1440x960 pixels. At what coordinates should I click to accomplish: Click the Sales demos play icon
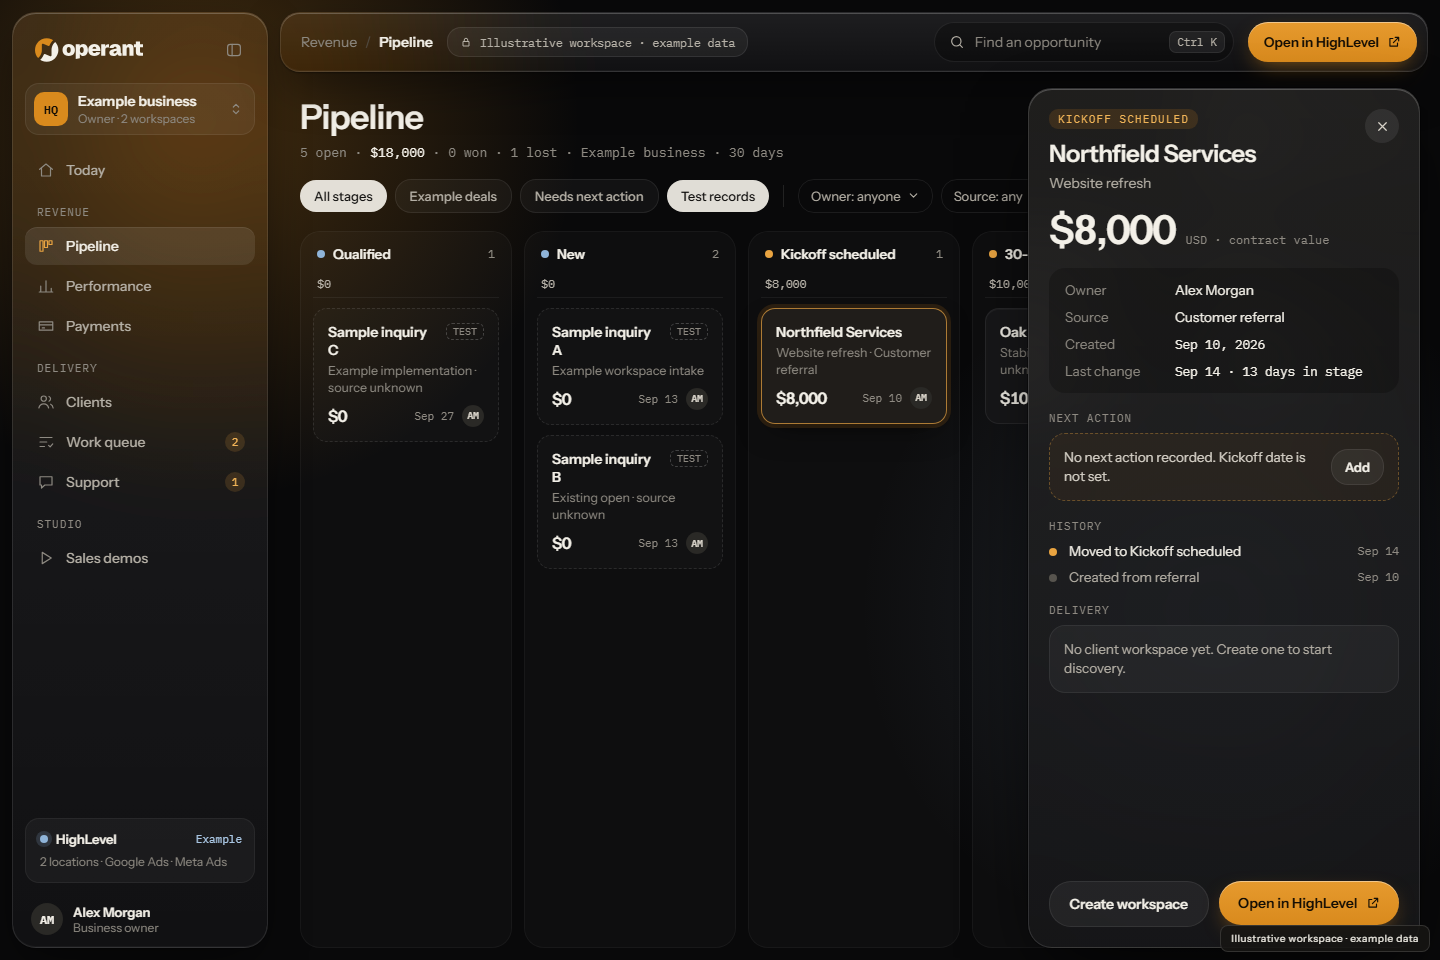click(x=46, y=558)
